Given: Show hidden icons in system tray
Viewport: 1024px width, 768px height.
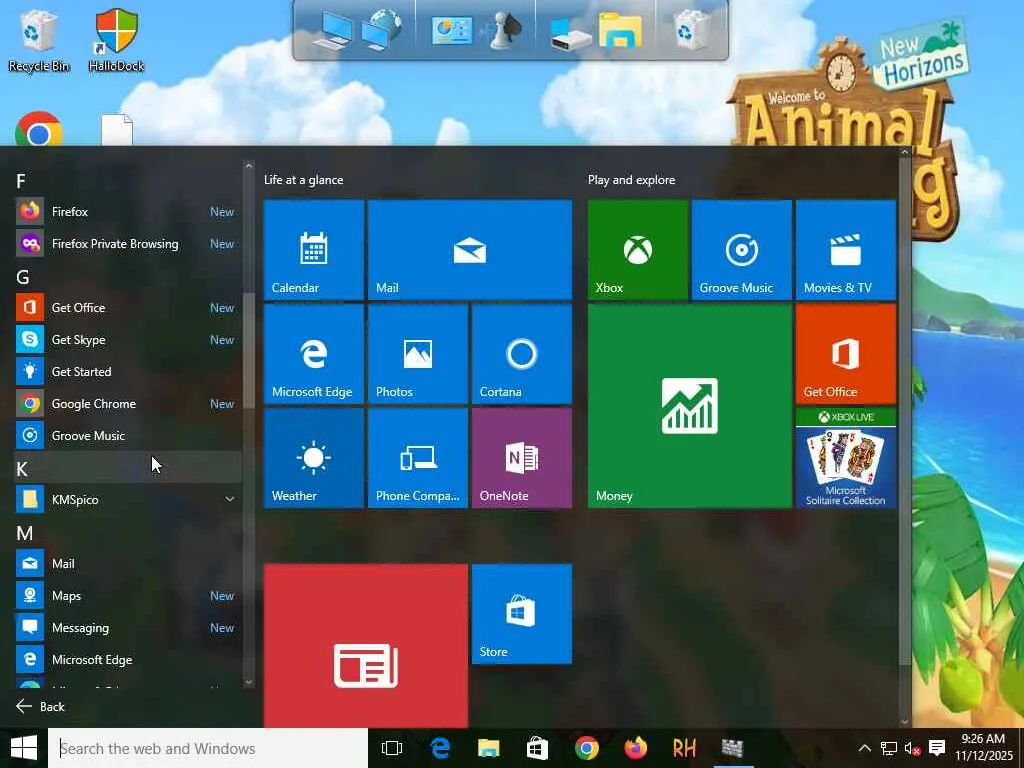Looking at the screenshot, I should 864,748.
